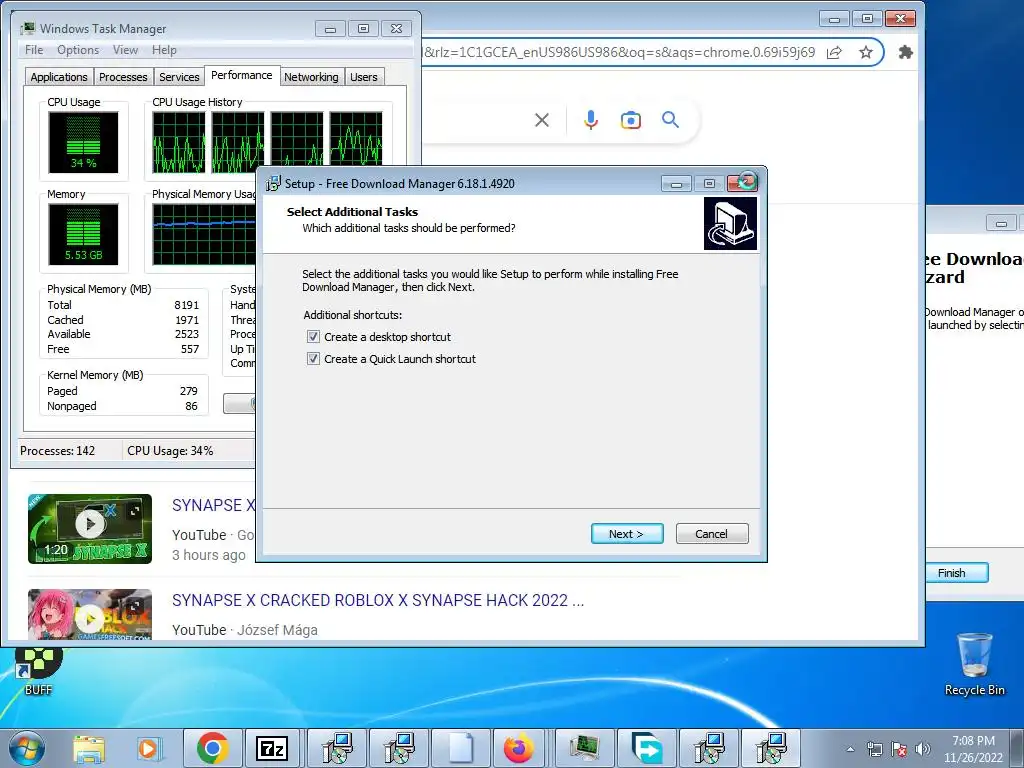Click the Cached memory value 1971
This screenshot has width=1024, height=768.
coord(187,320)
